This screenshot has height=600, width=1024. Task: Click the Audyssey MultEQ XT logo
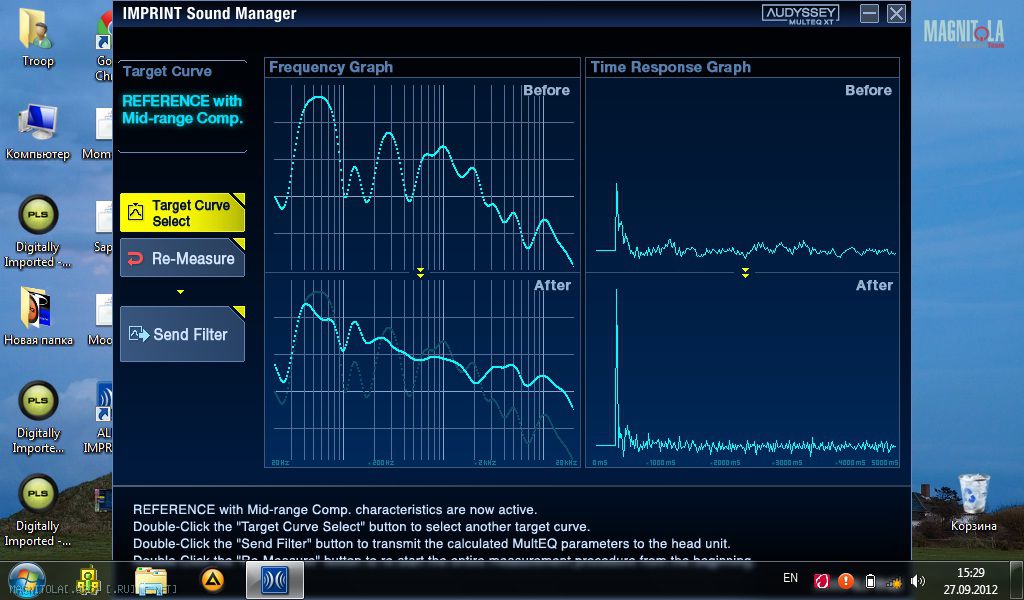(800, 13)
